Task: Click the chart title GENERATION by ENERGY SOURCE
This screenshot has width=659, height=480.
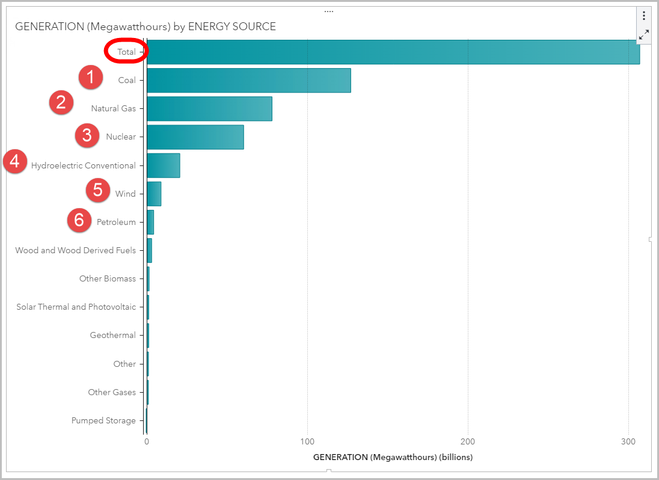Action: (x=145, y=26)
